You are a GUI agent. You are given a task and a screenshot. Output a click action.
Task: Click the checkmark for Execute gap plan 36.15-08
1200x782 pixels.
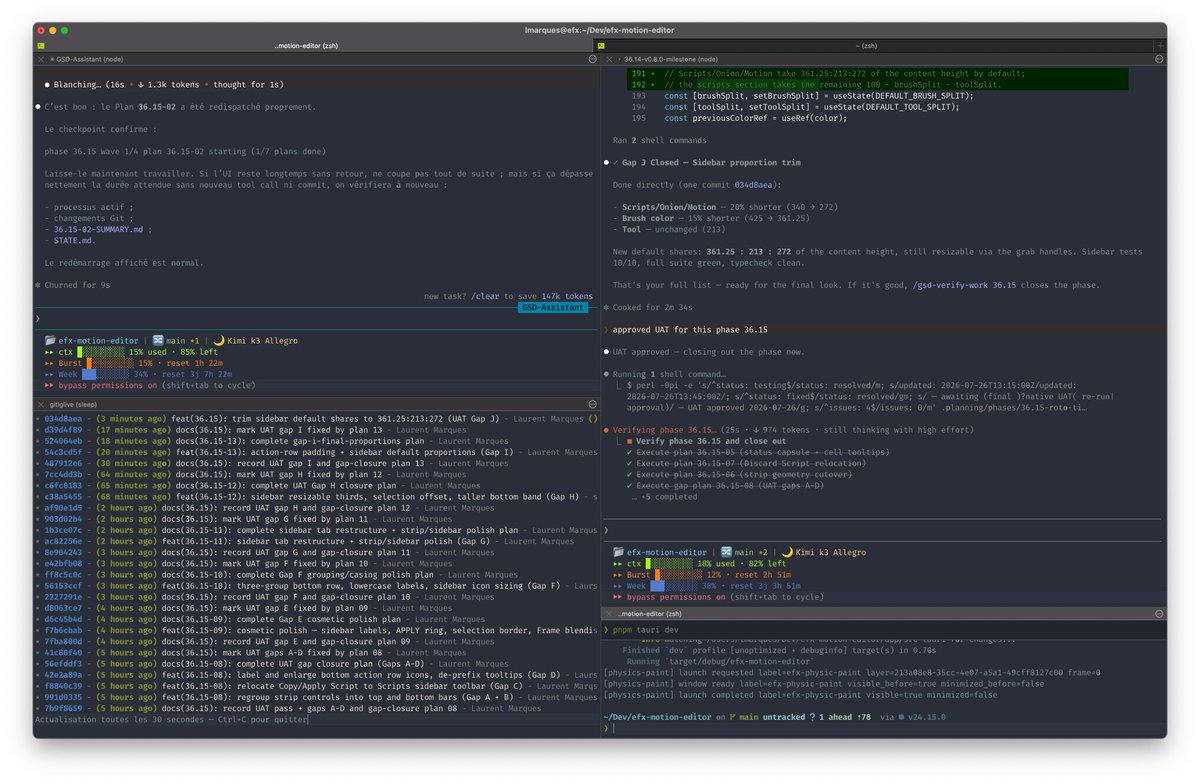[628, 485]
